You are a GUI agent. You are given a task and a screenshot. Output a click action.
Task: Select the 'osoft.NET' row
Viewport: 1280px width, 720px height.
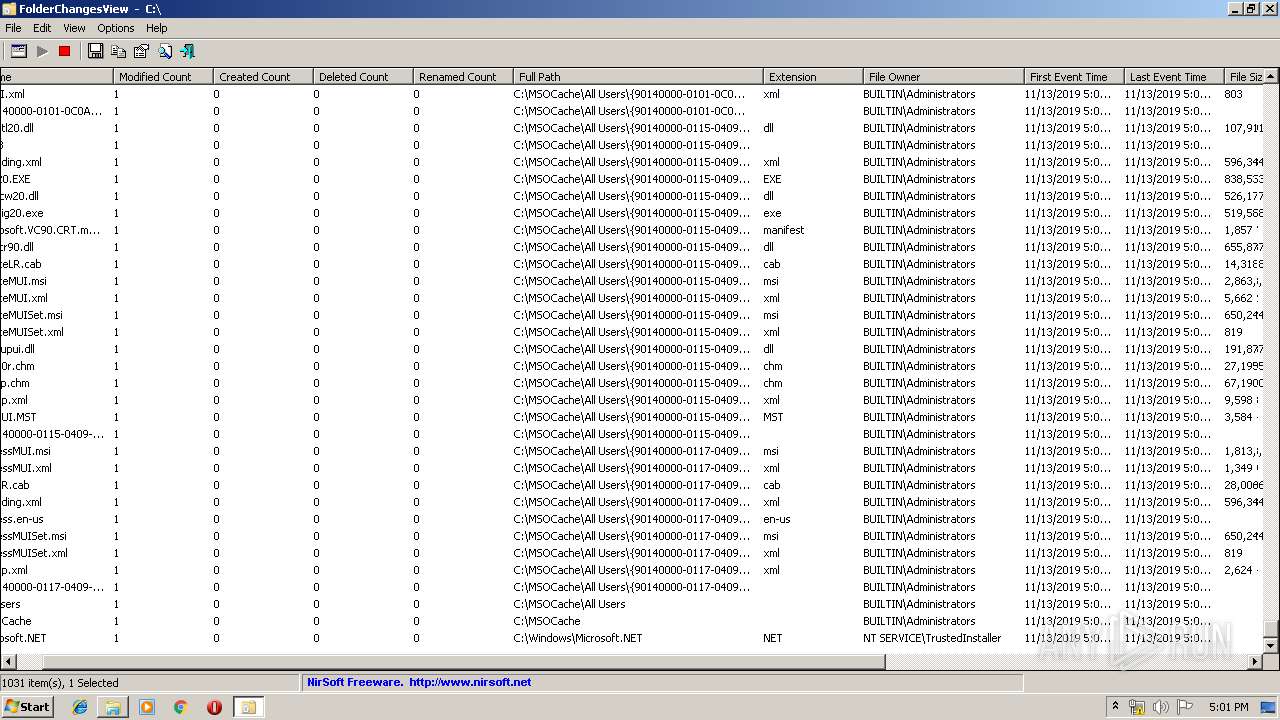632,638
